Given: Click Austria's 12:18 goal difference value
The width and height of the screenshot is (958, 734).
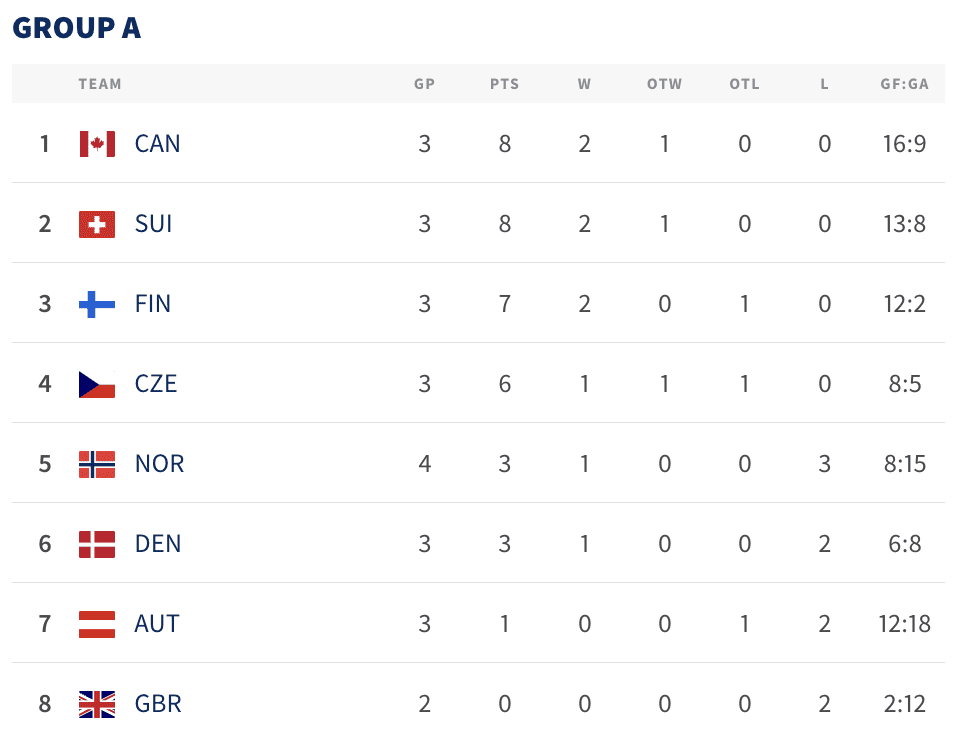Looking at the screenshot, I should [x=905, y=624].
